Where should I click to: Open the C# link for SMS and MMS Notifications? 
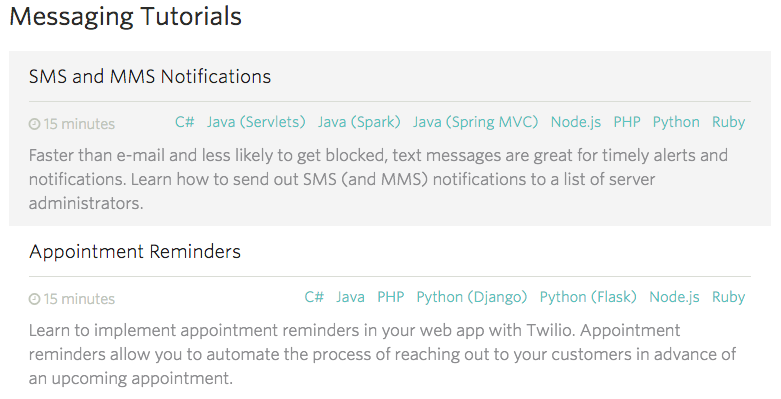point(185,122)
